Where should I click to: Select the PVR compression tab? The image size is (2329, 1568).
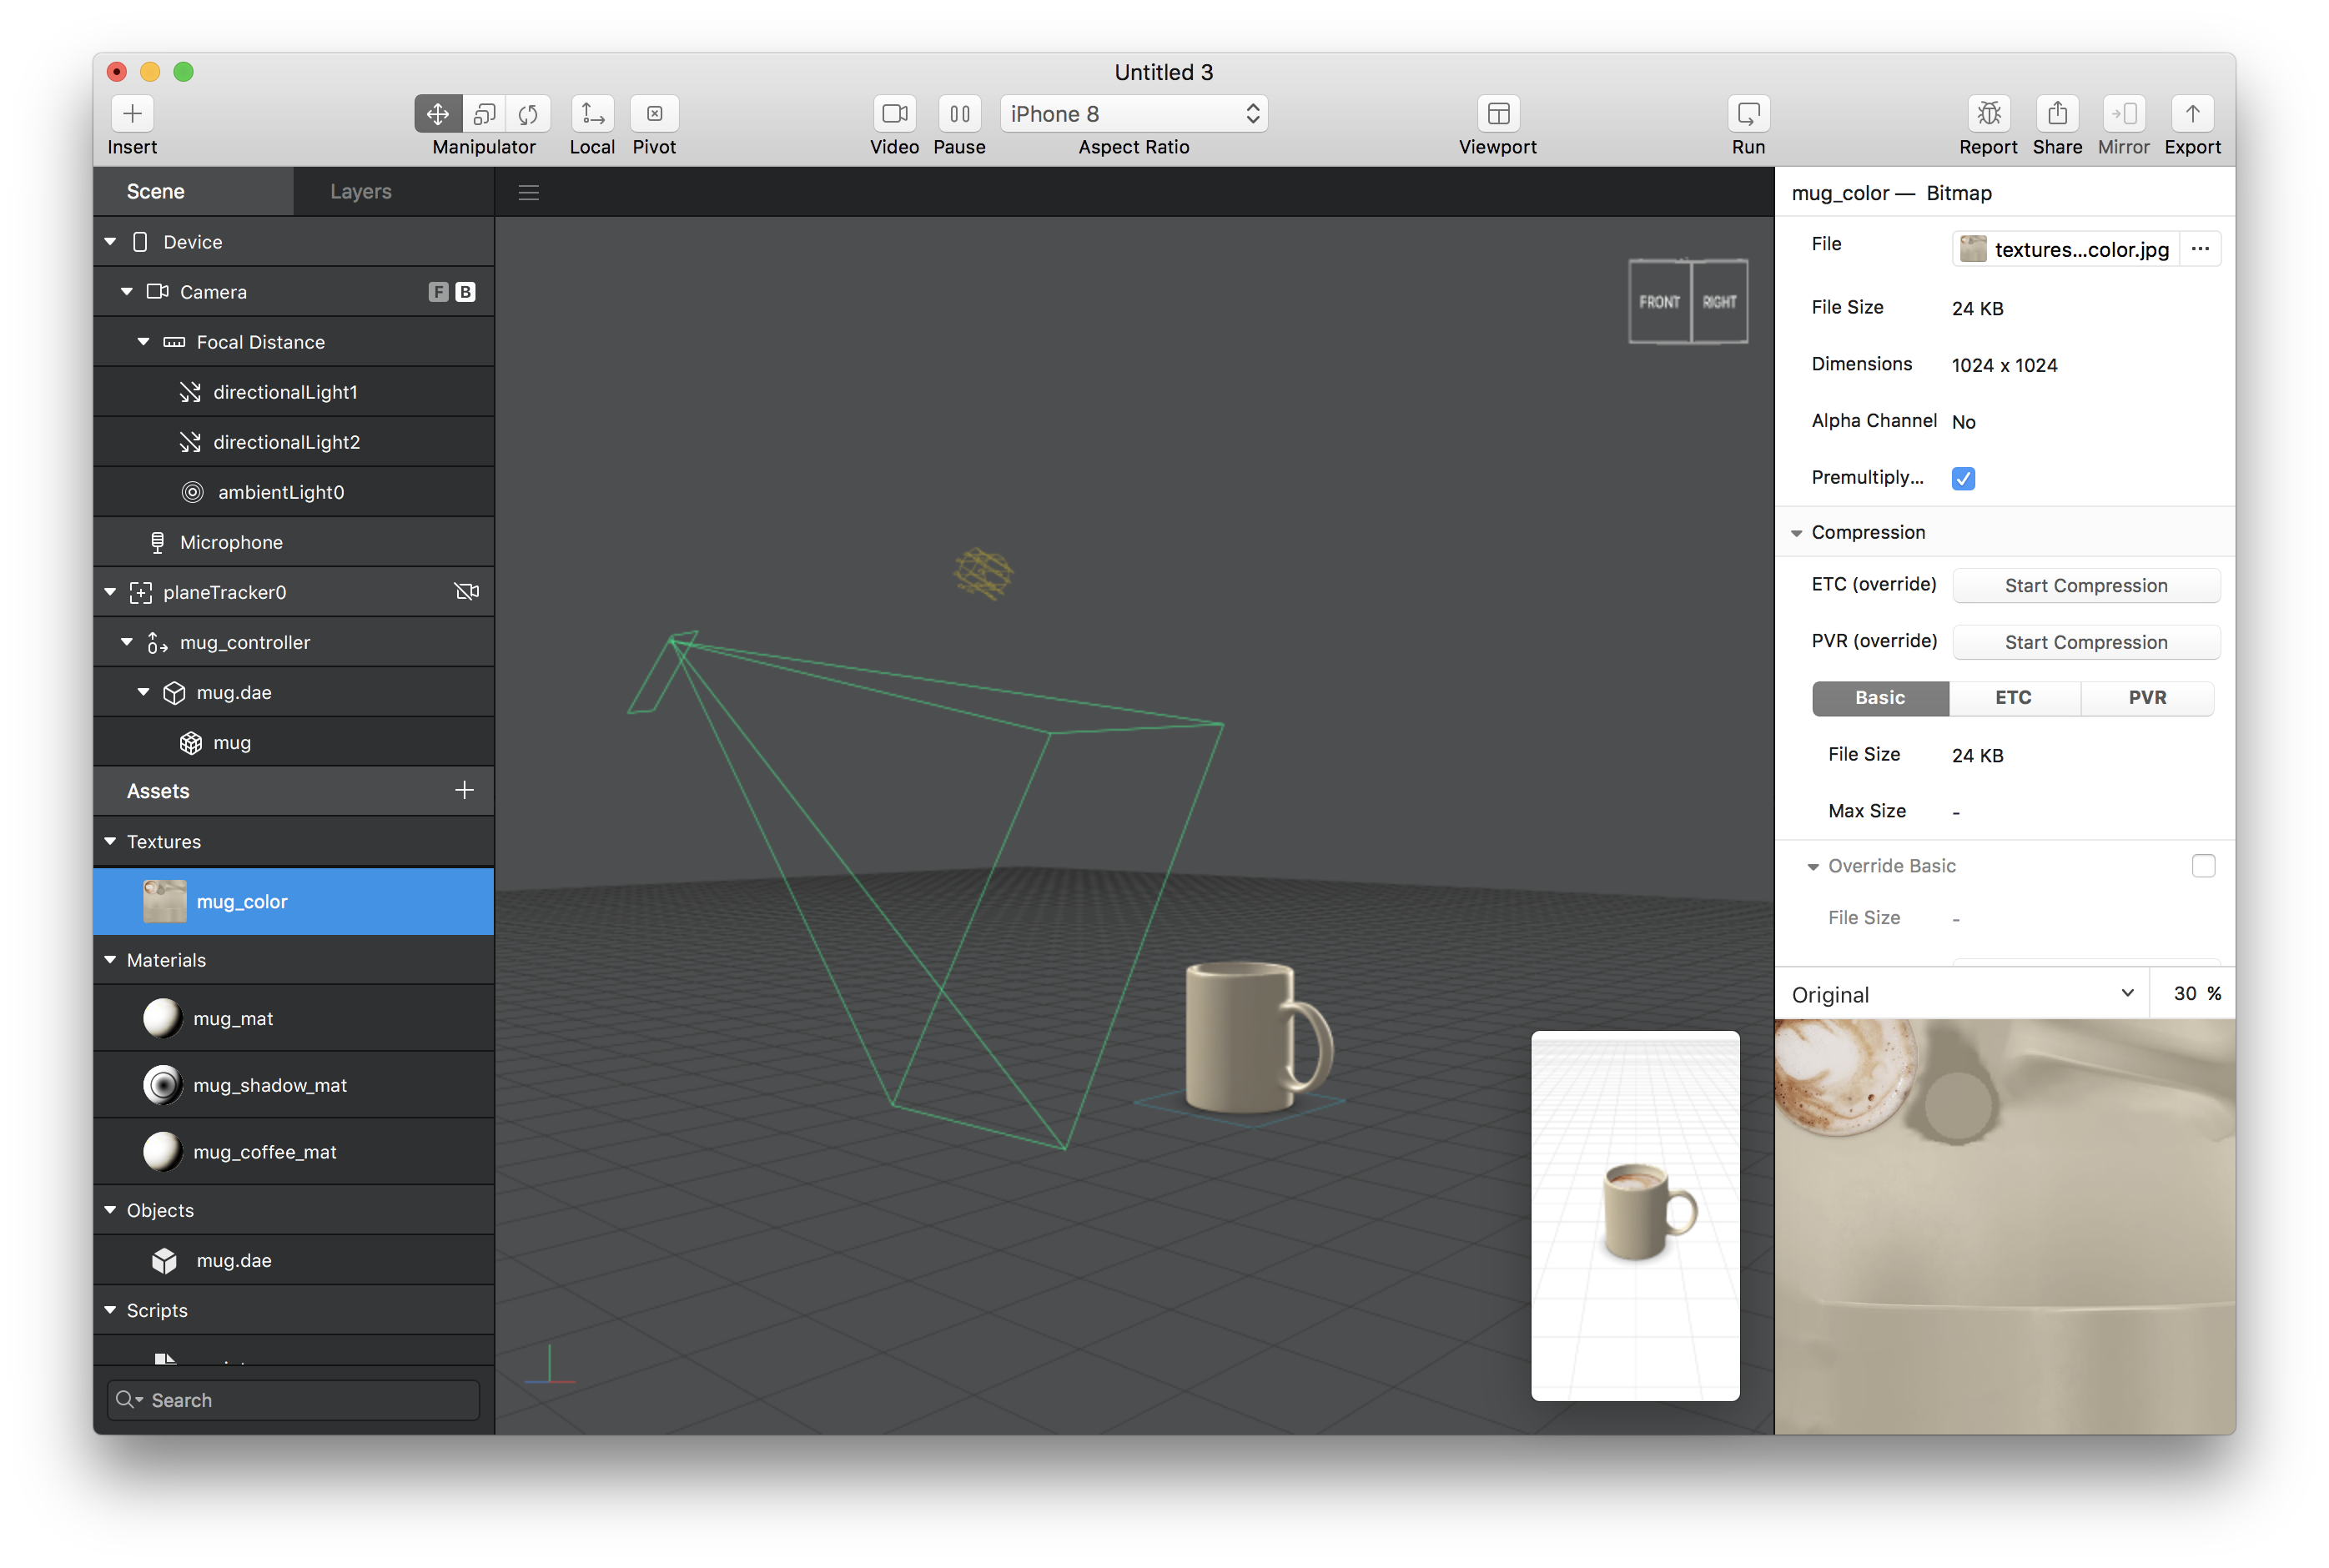tap(2147, 698)
